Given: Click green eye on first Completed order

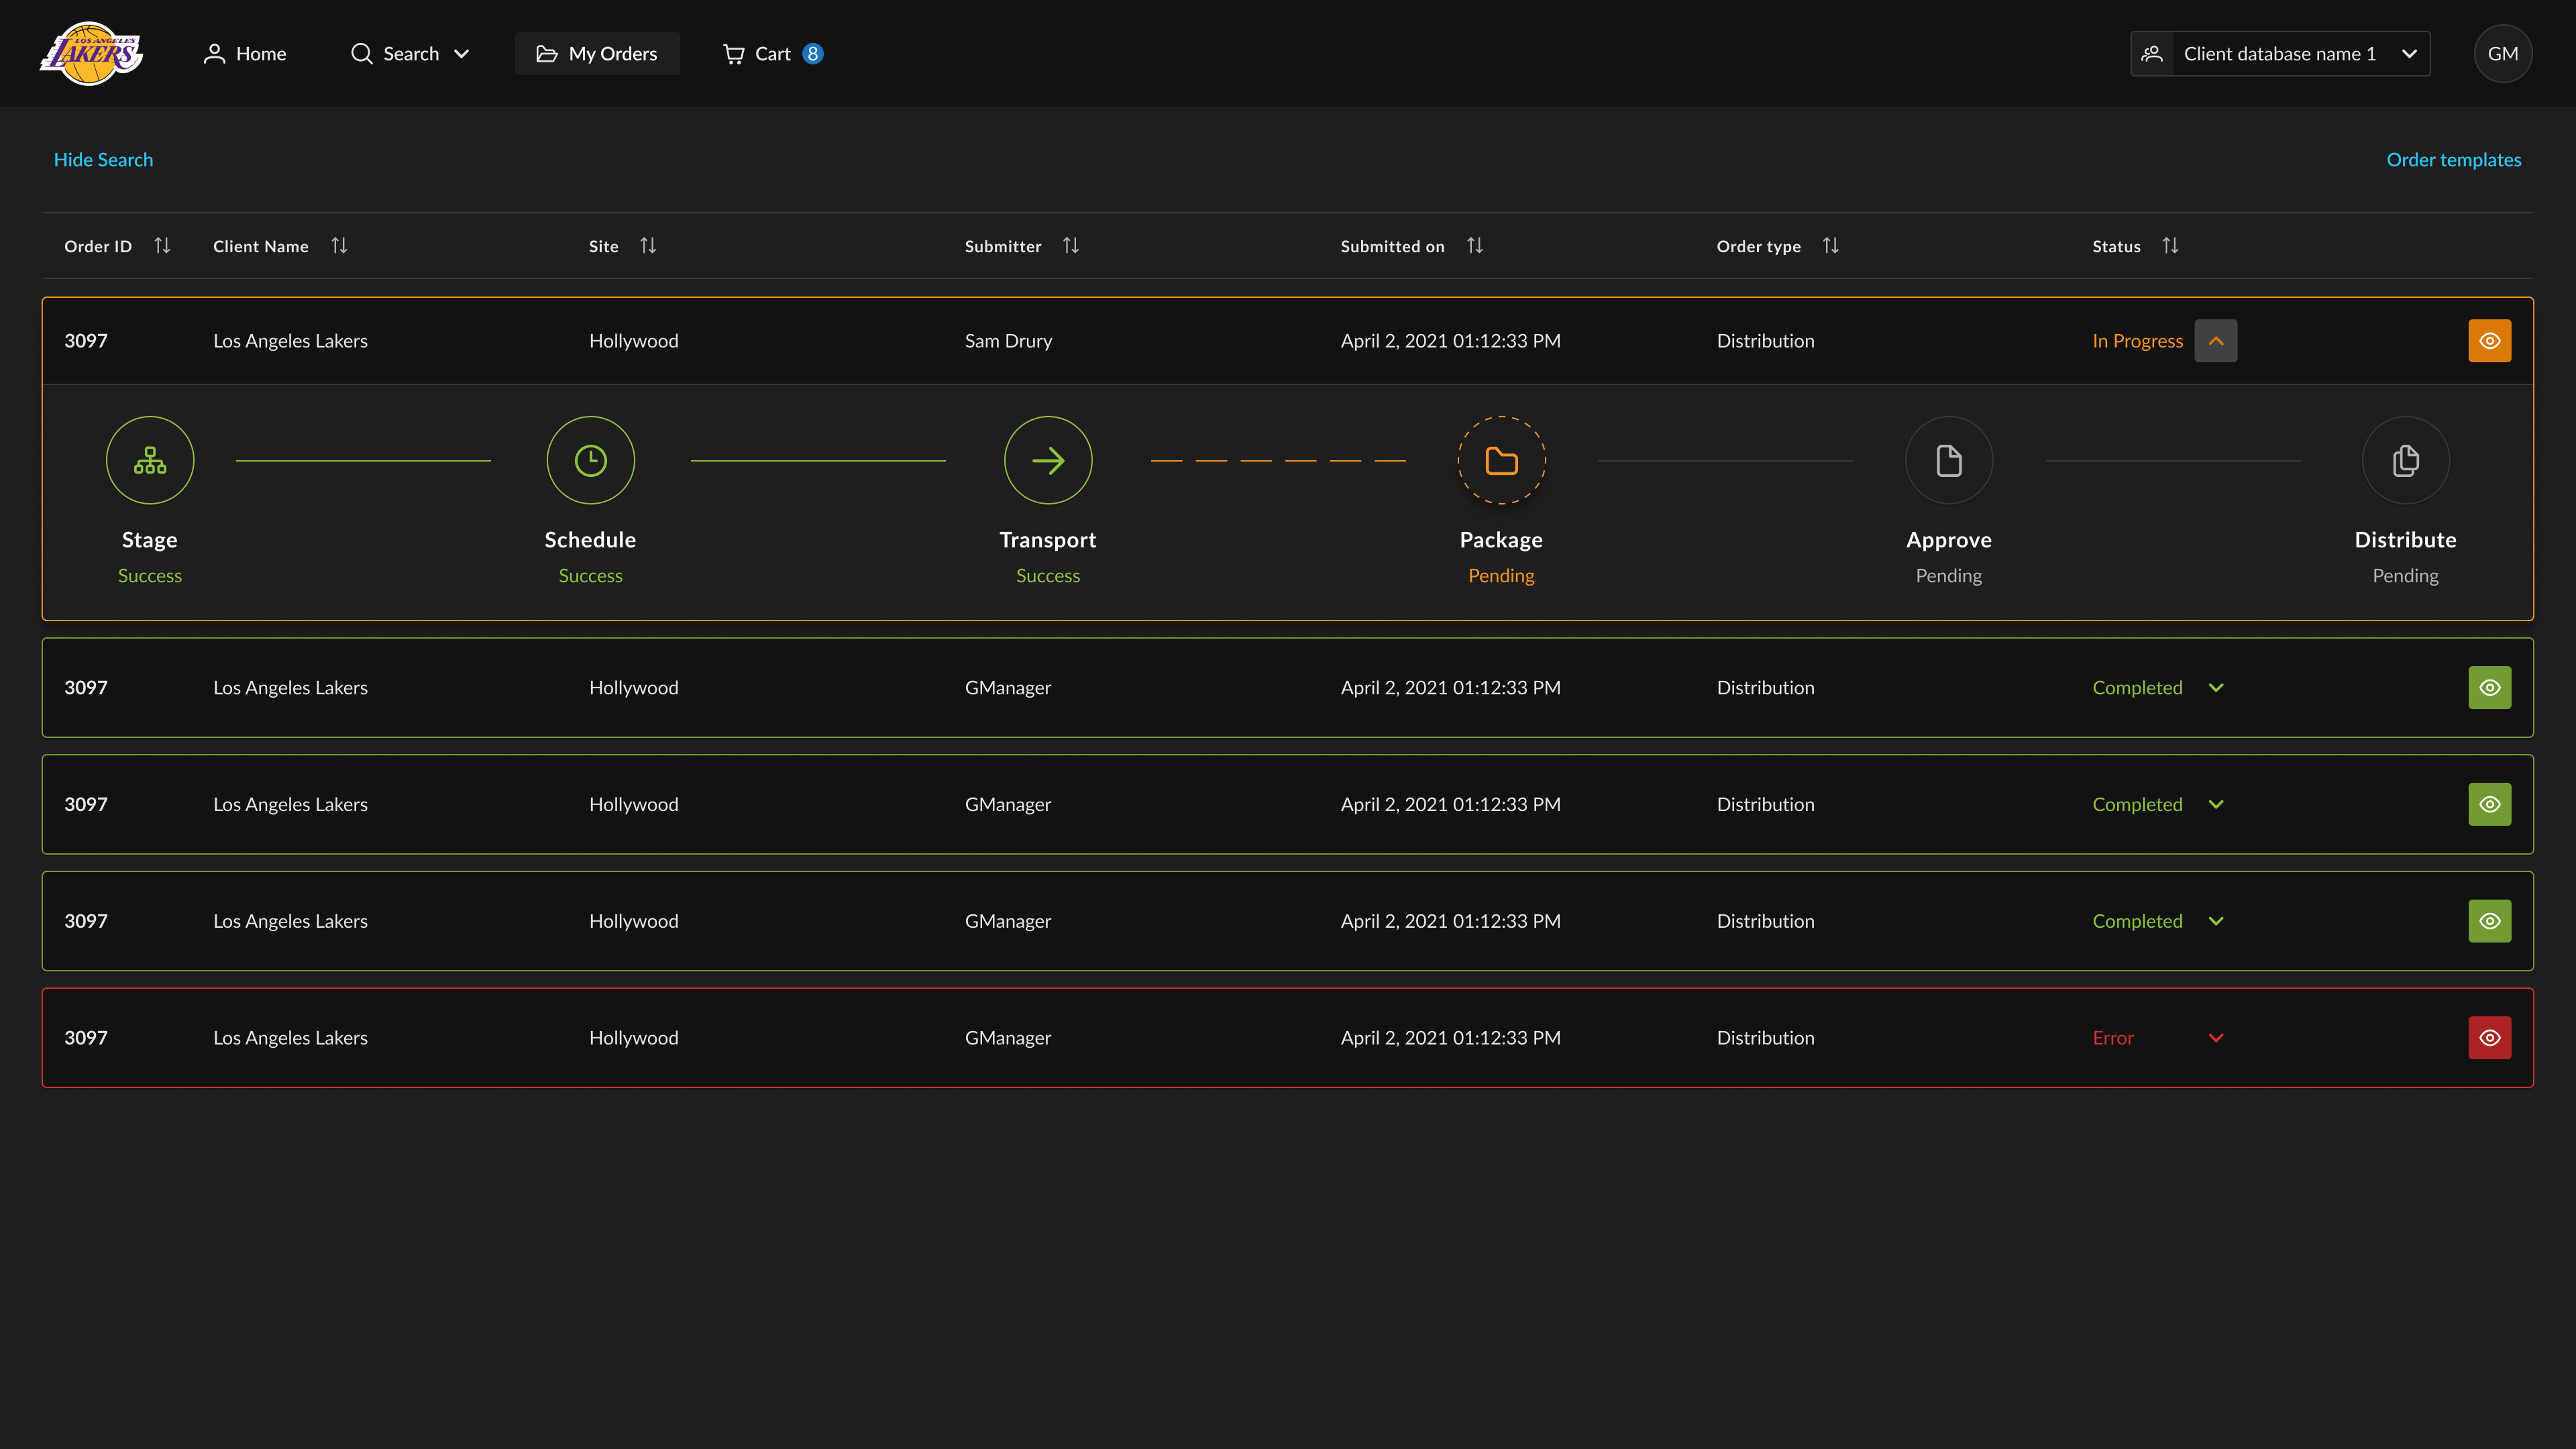Looking at the screenshot, I should (x=2489, y=688).
